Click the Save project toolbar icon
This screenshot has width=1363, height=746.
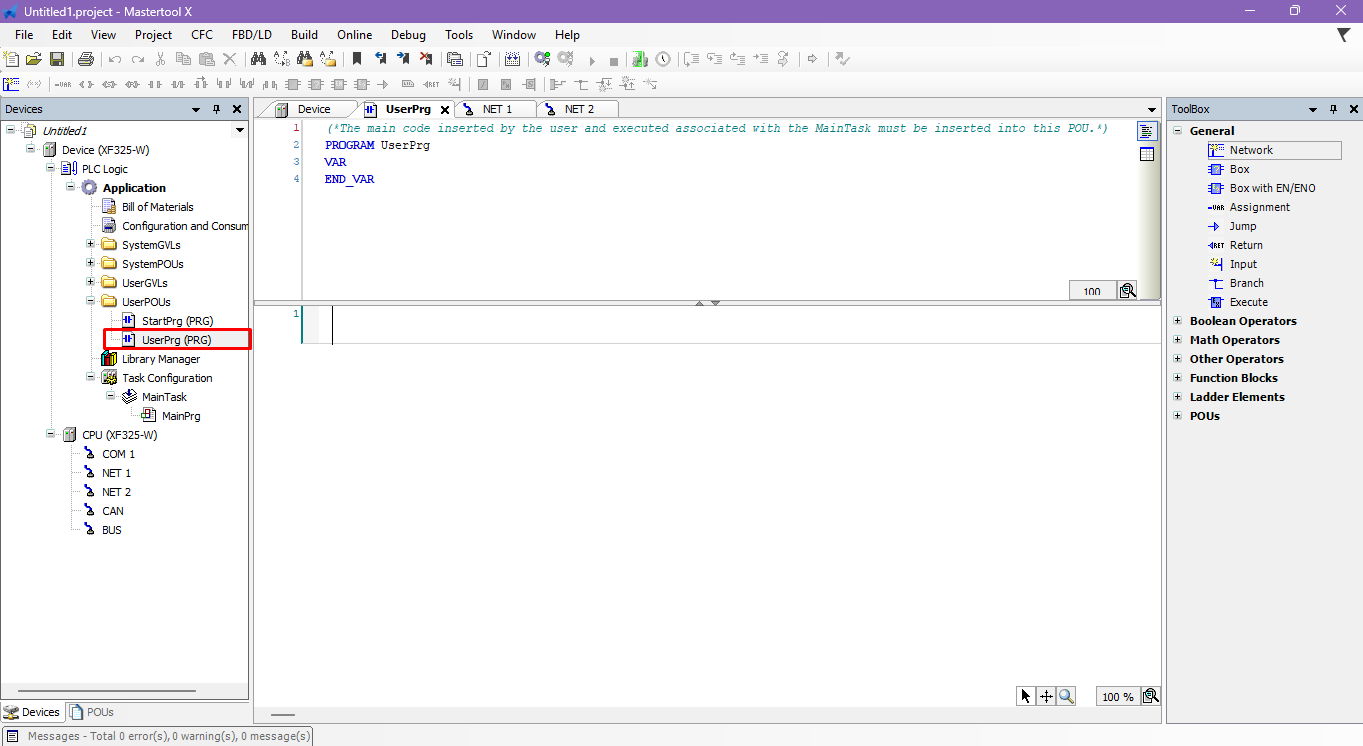(57, 60)
